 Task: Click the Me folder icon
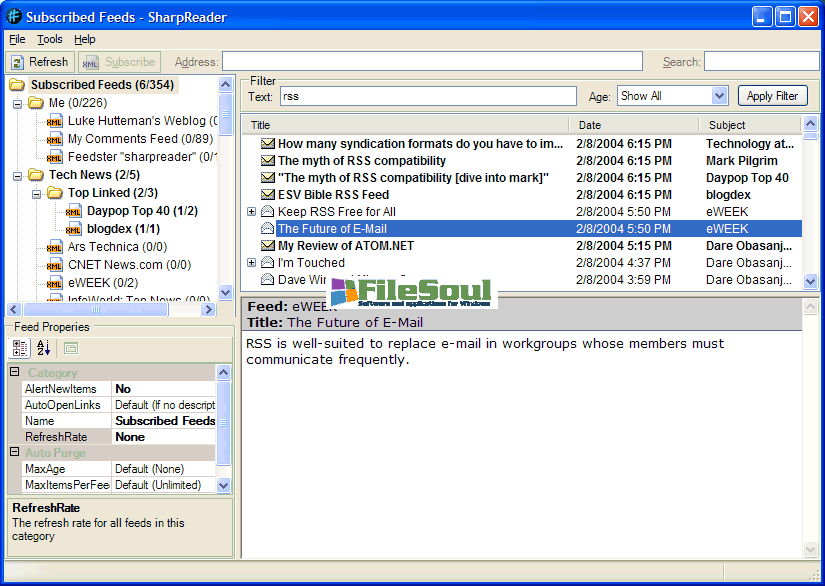pyautogui.click(x=36, y=103)
